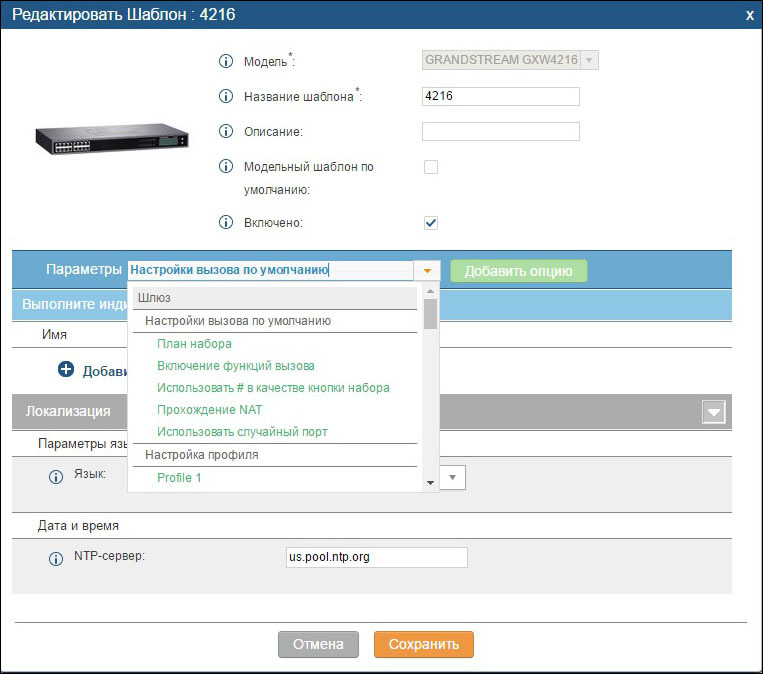The width and height of the screenshot is (763, 674).
Task: Click the Описание input field
Action: click(x=501, y=131)
